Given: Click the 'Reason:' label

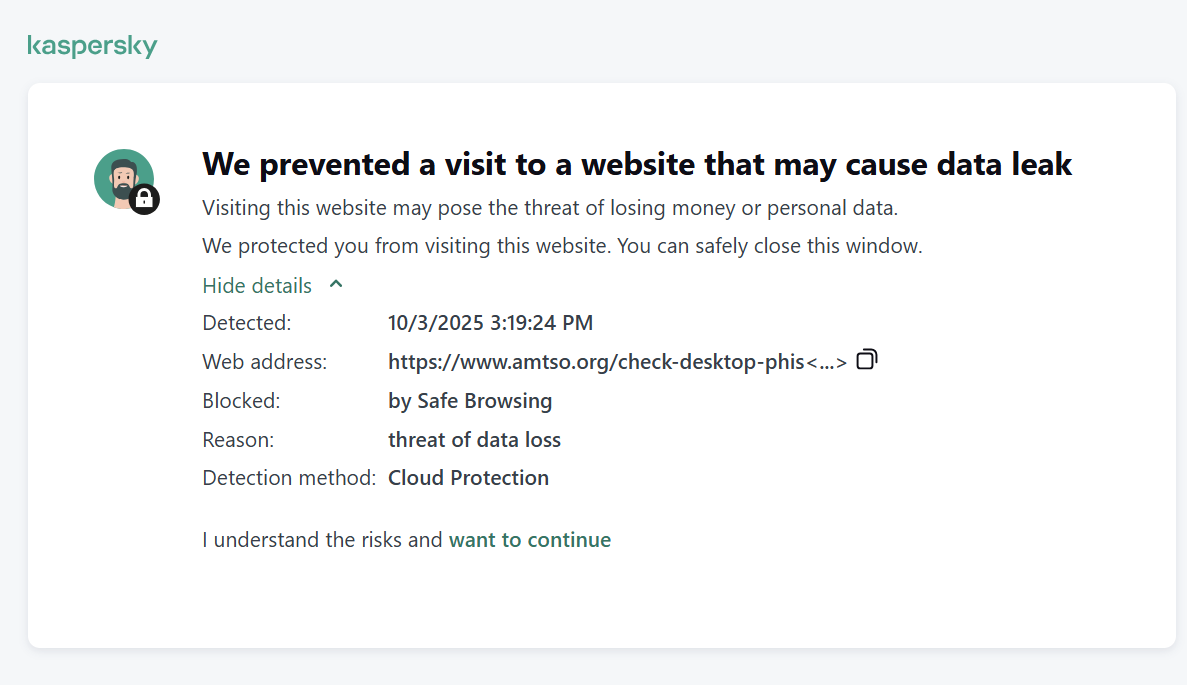Looking at the screenshot, I should click(238, 440).
